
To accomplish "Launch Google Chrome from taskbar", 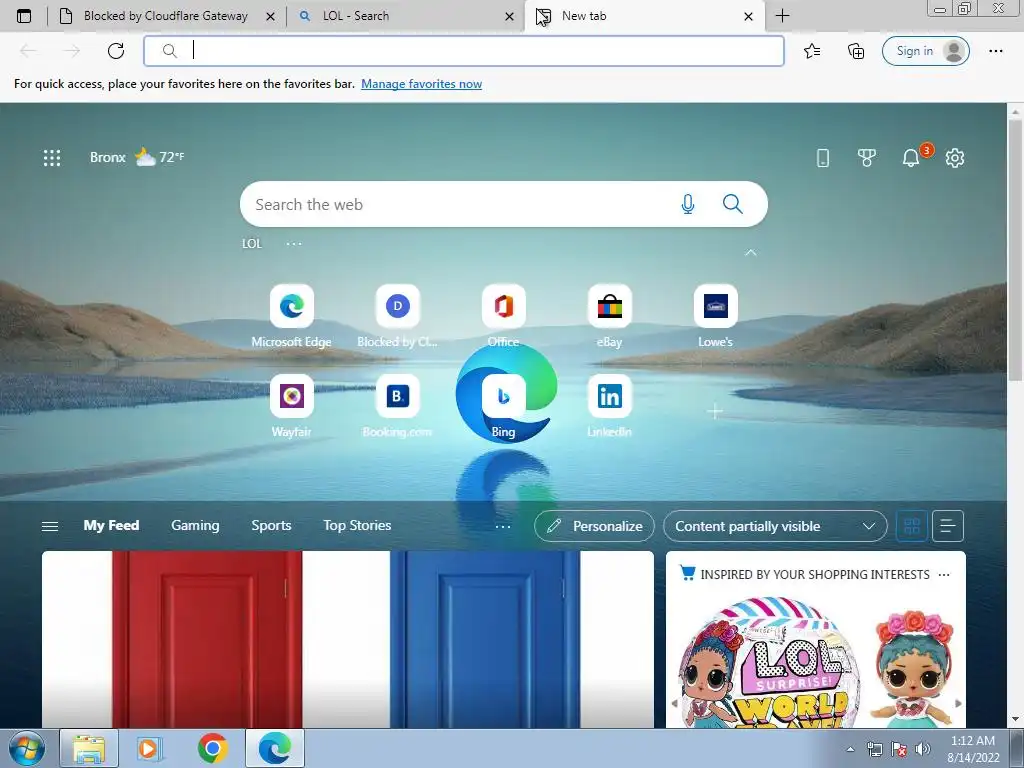I will tap(212, 748).
